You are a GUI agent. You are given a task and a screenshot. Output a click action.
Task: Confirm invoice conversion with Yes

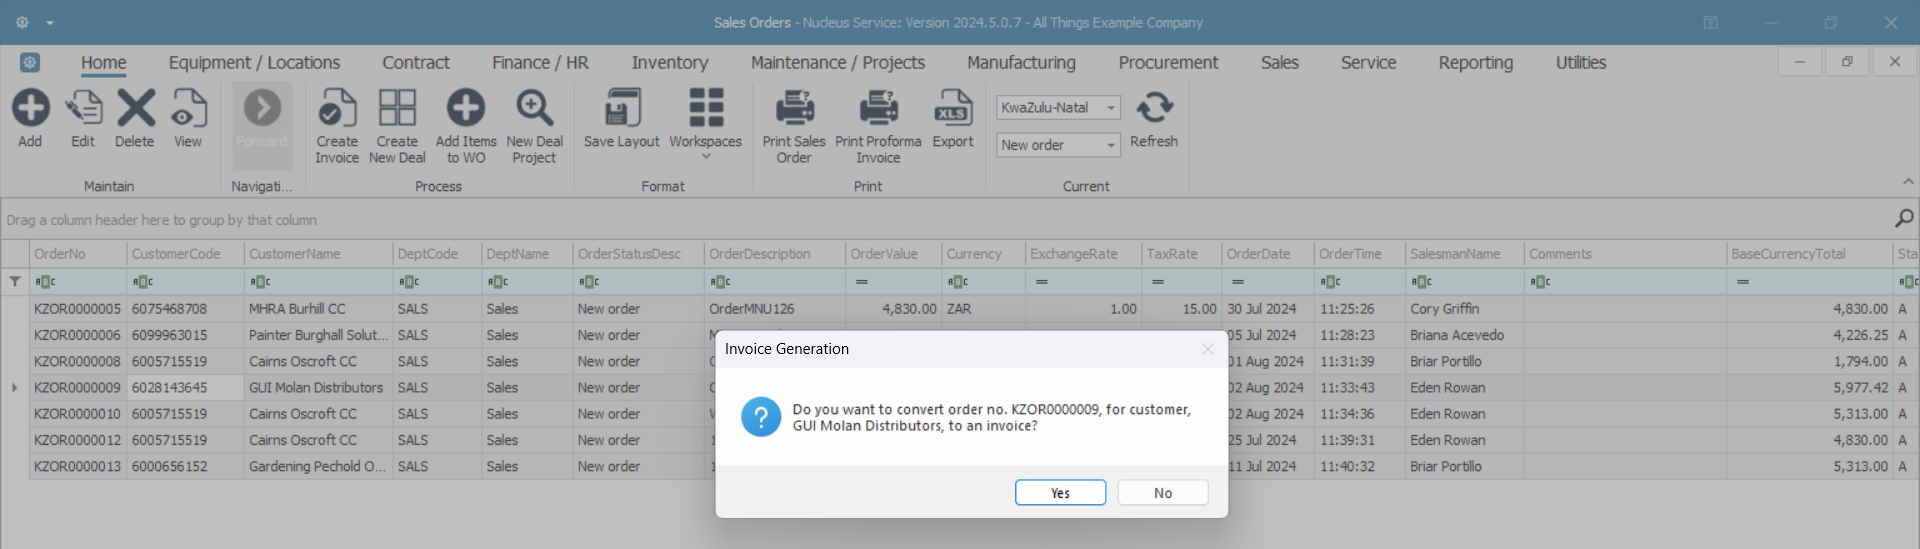[1060, 493]
